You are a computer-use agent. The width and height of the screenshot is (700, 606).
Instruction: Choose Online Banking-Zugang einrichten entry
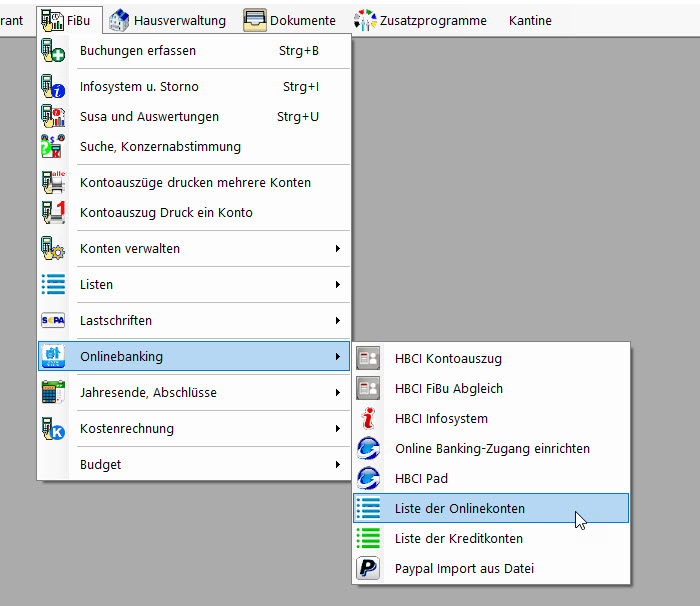491,448
